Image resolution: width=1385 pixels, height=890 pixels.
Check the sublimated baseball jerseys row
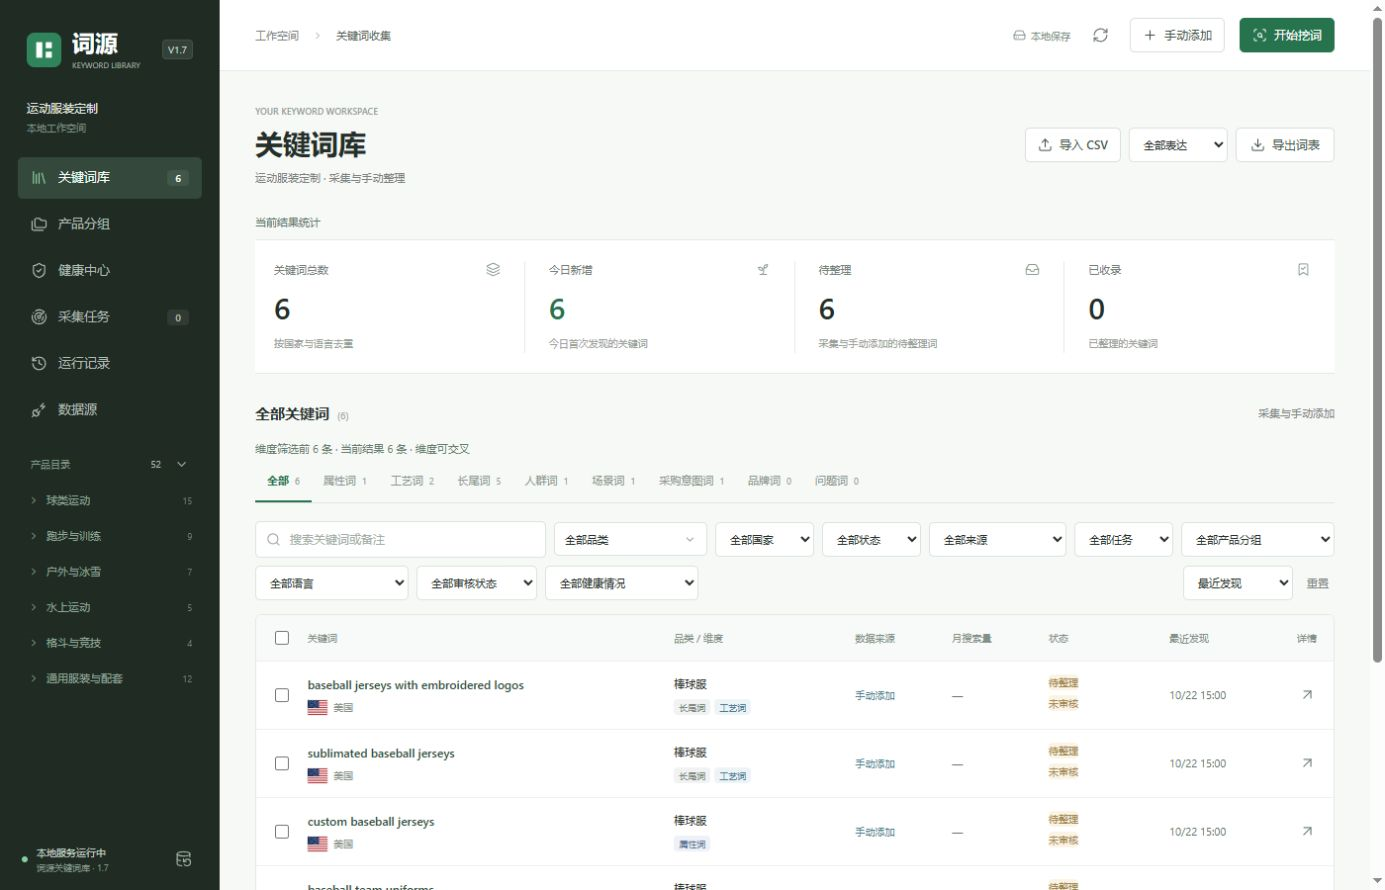(282, 763)
